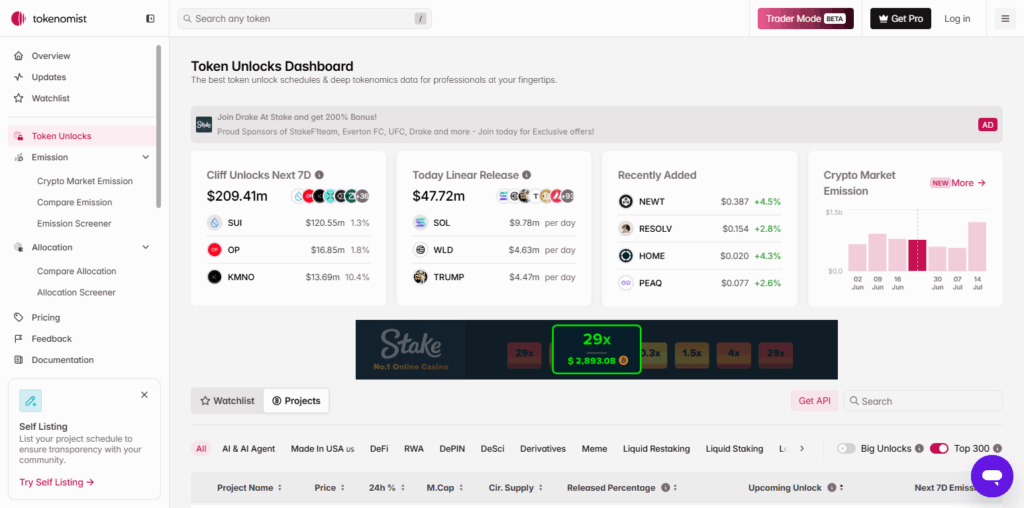Select the DeFi category filter
Screen dimensions: 1024x508
tap(379, 449)
